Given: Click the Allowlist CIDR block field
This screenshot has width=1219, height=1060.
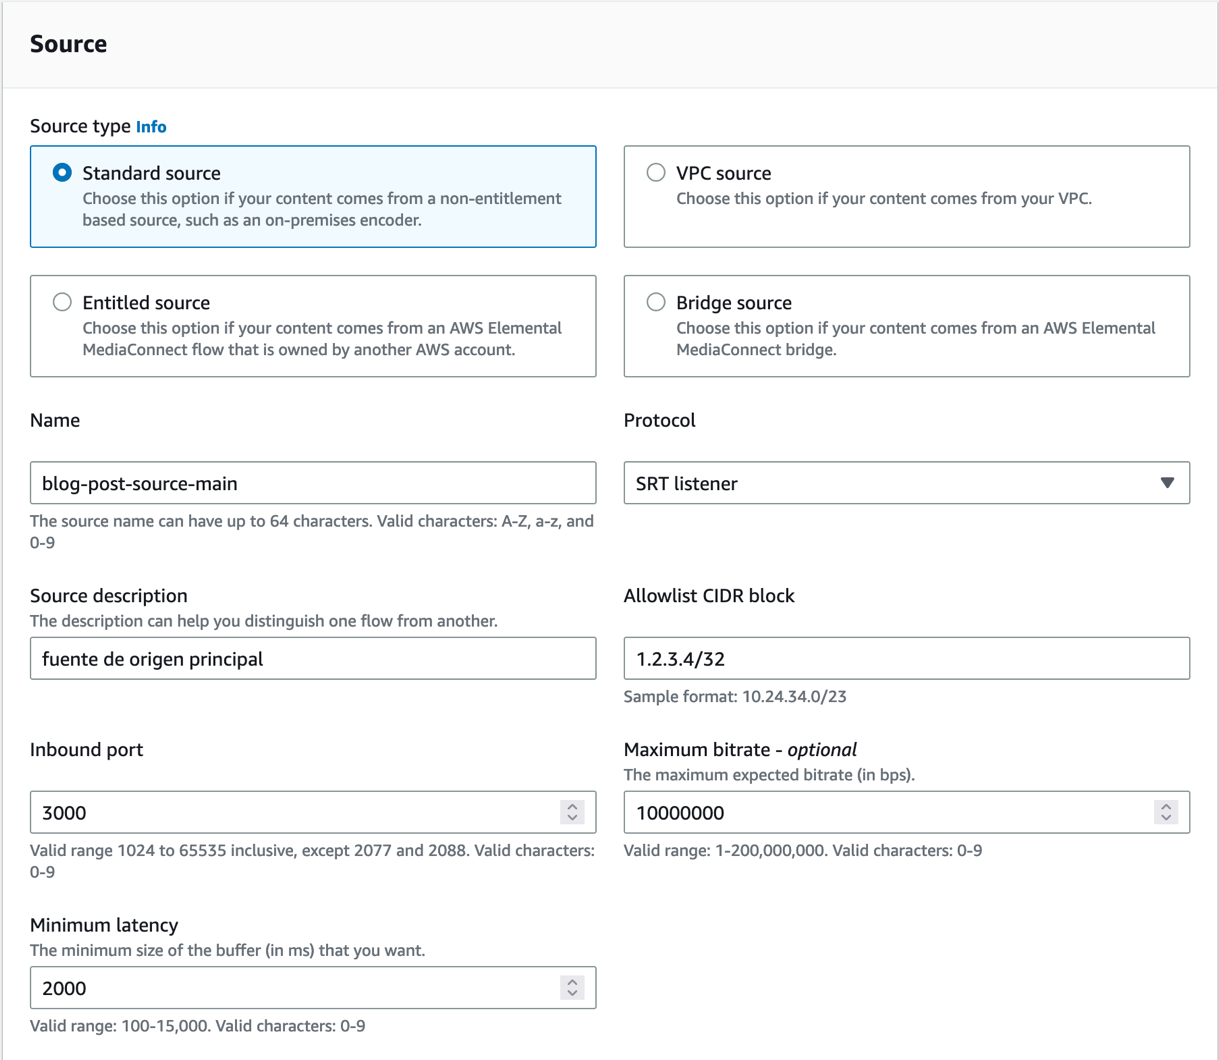Looking at the screenshot, I should click(x=906, y=659).
